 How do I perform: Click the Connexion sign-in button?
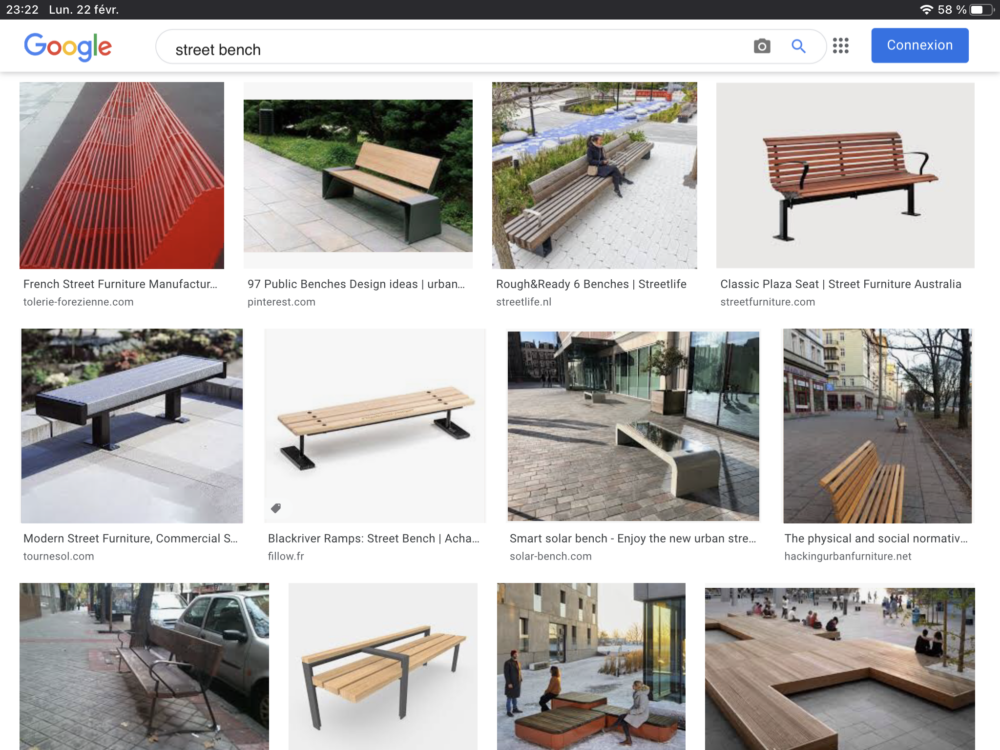click(x=919, y=46)
